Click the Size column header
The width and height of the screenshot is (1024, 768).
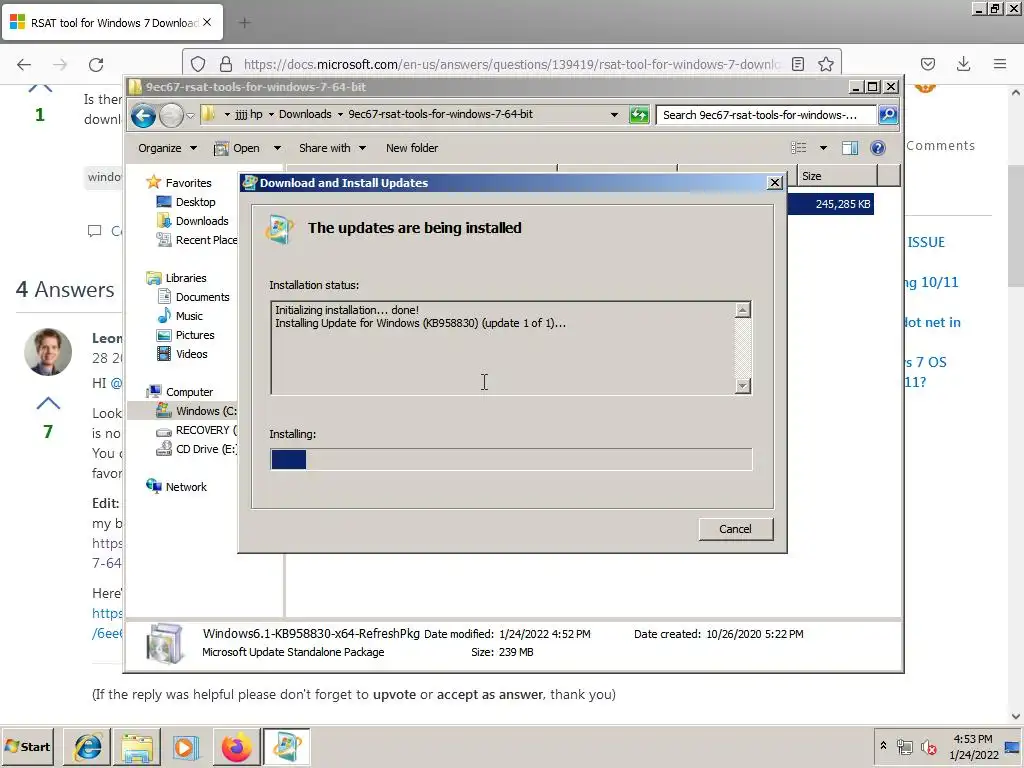tap(837, 176)
